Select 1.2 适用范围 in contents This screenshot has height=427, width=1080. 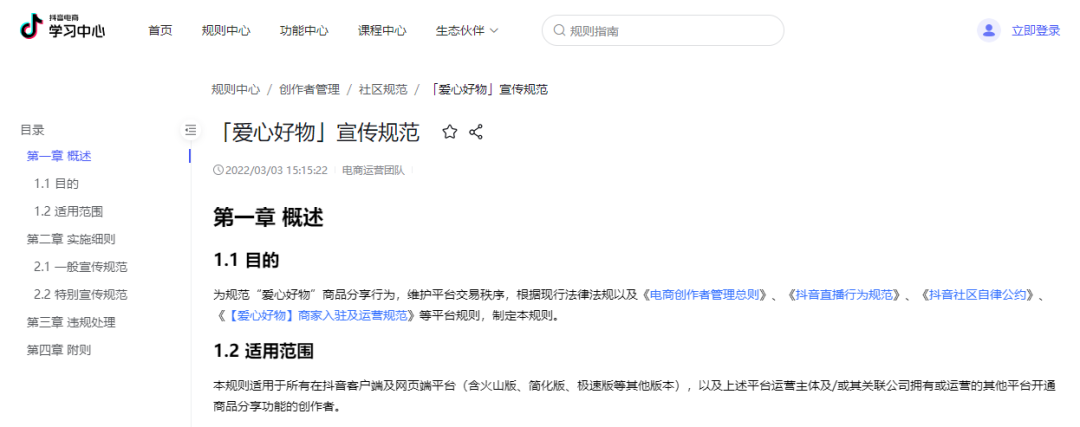point(69,211)
